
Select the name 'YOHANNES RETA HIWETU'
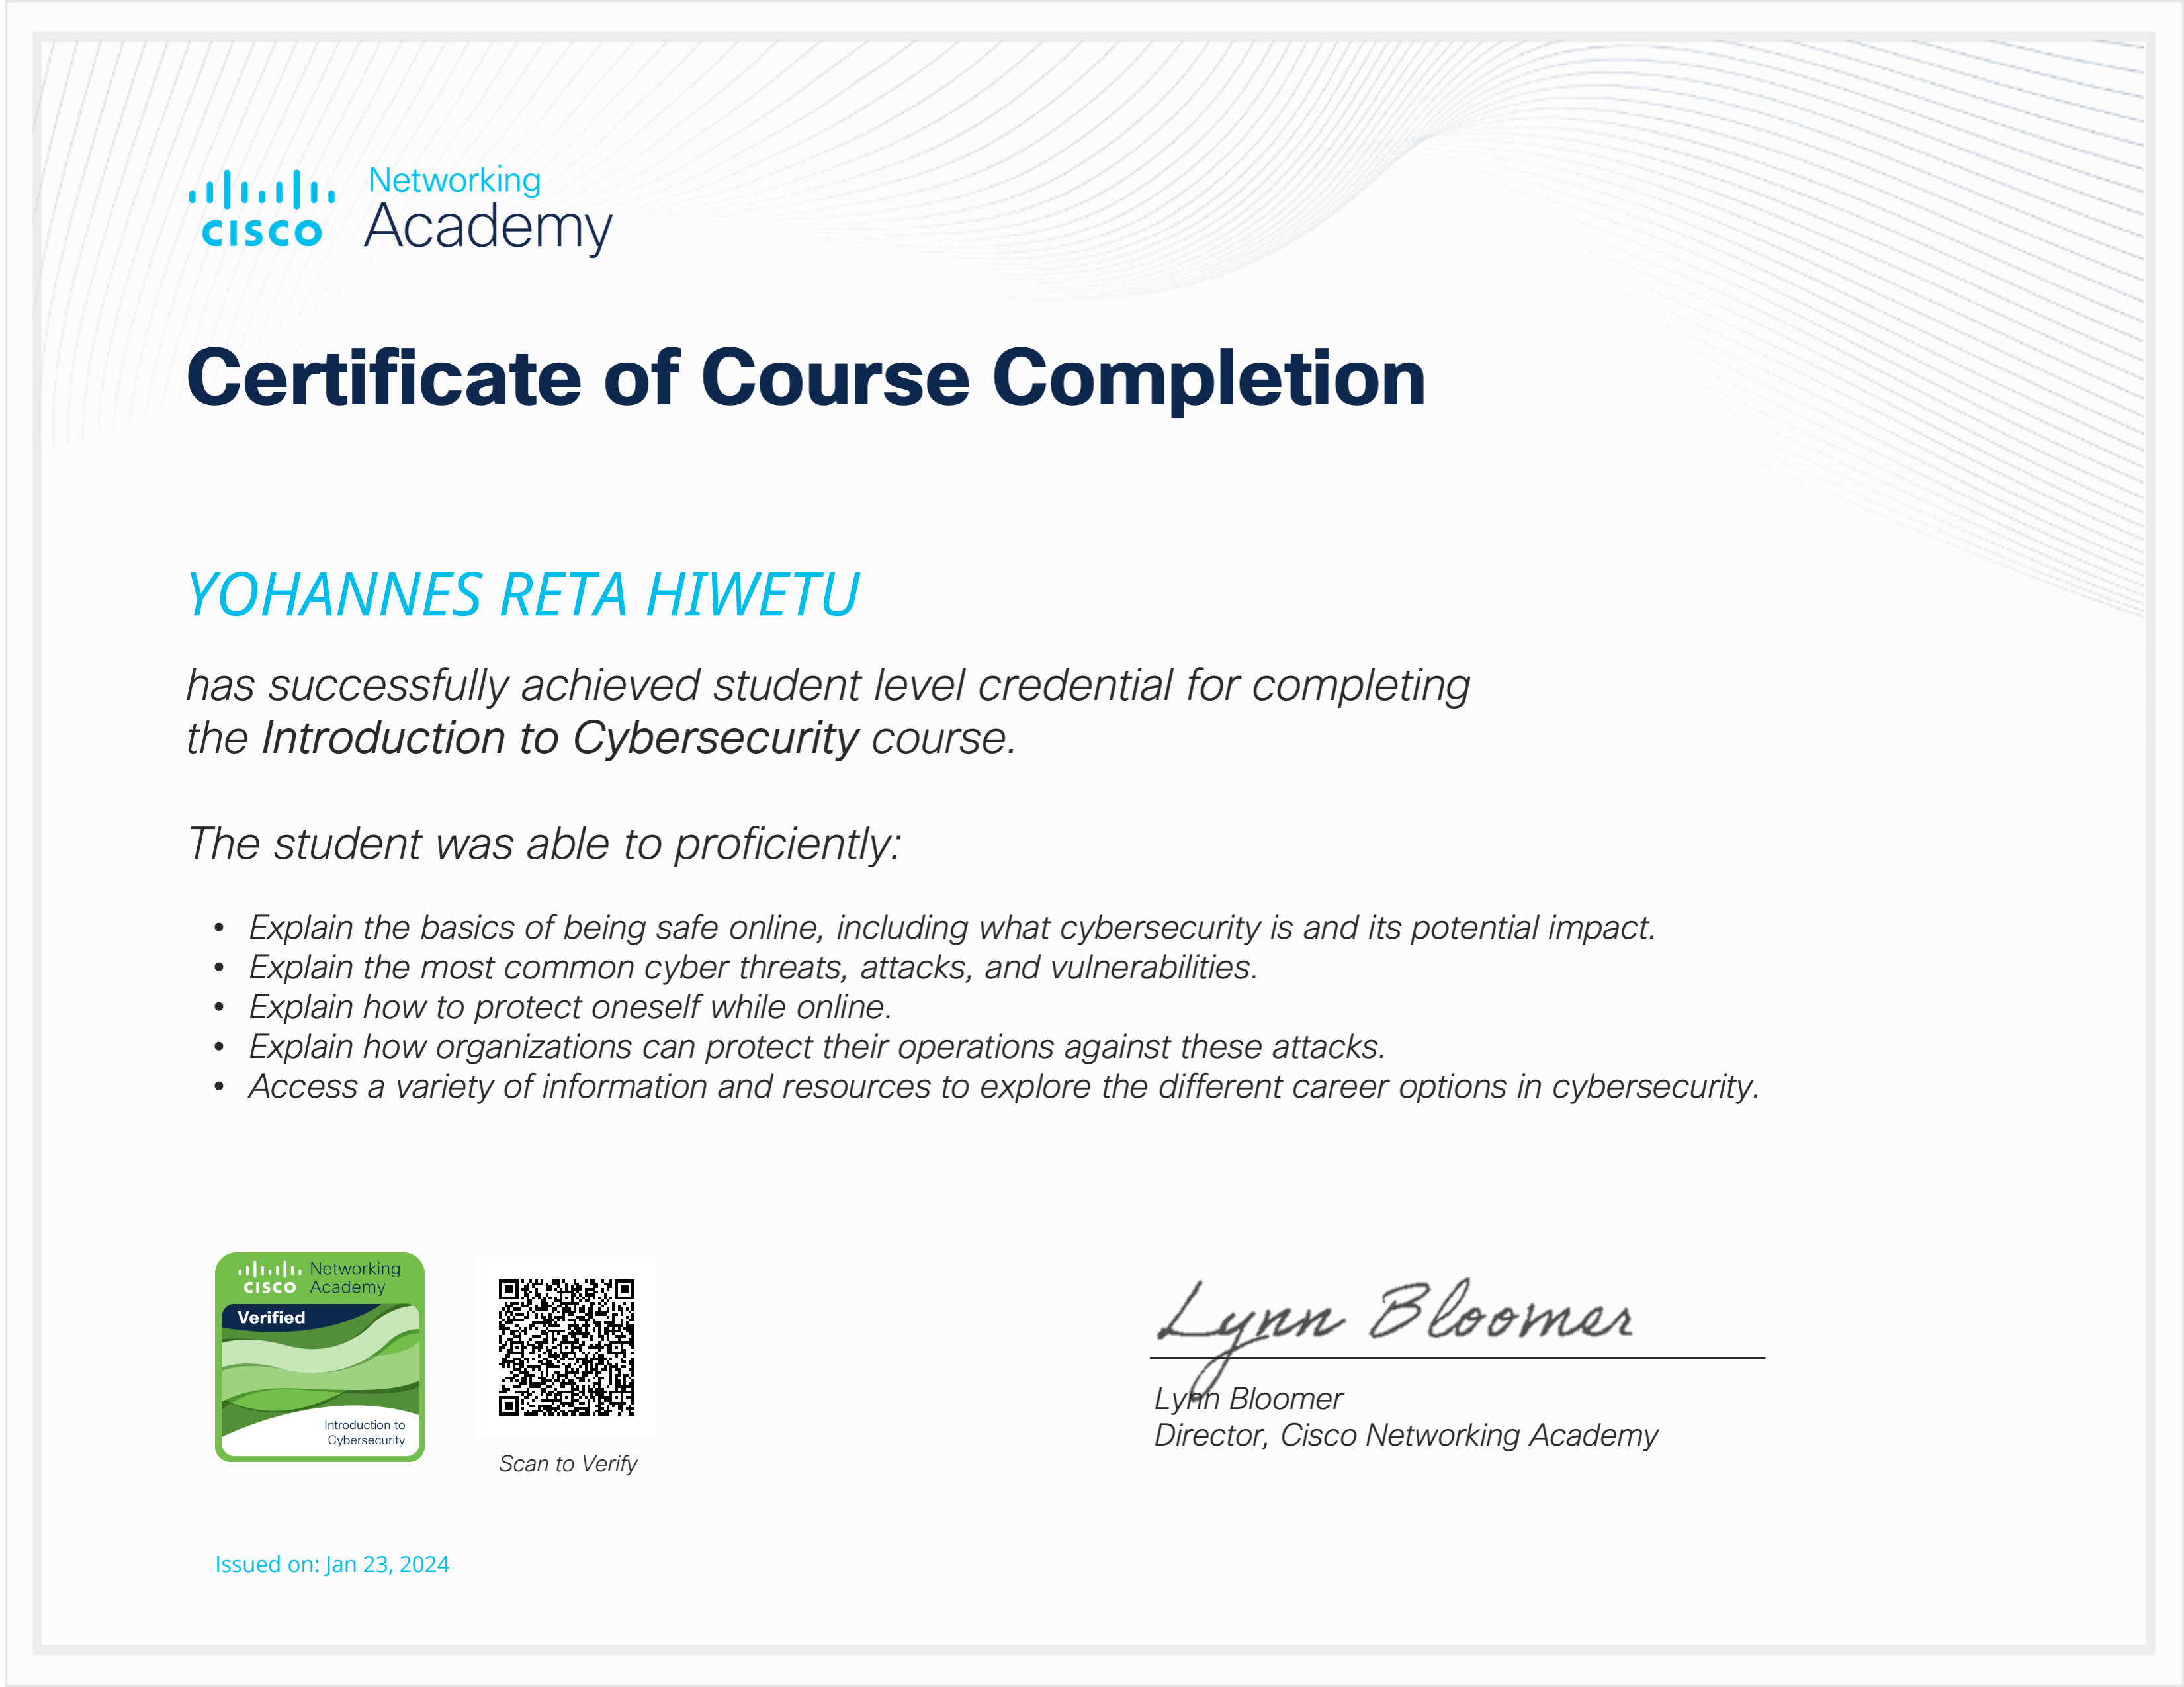click(x=523, y=595)
